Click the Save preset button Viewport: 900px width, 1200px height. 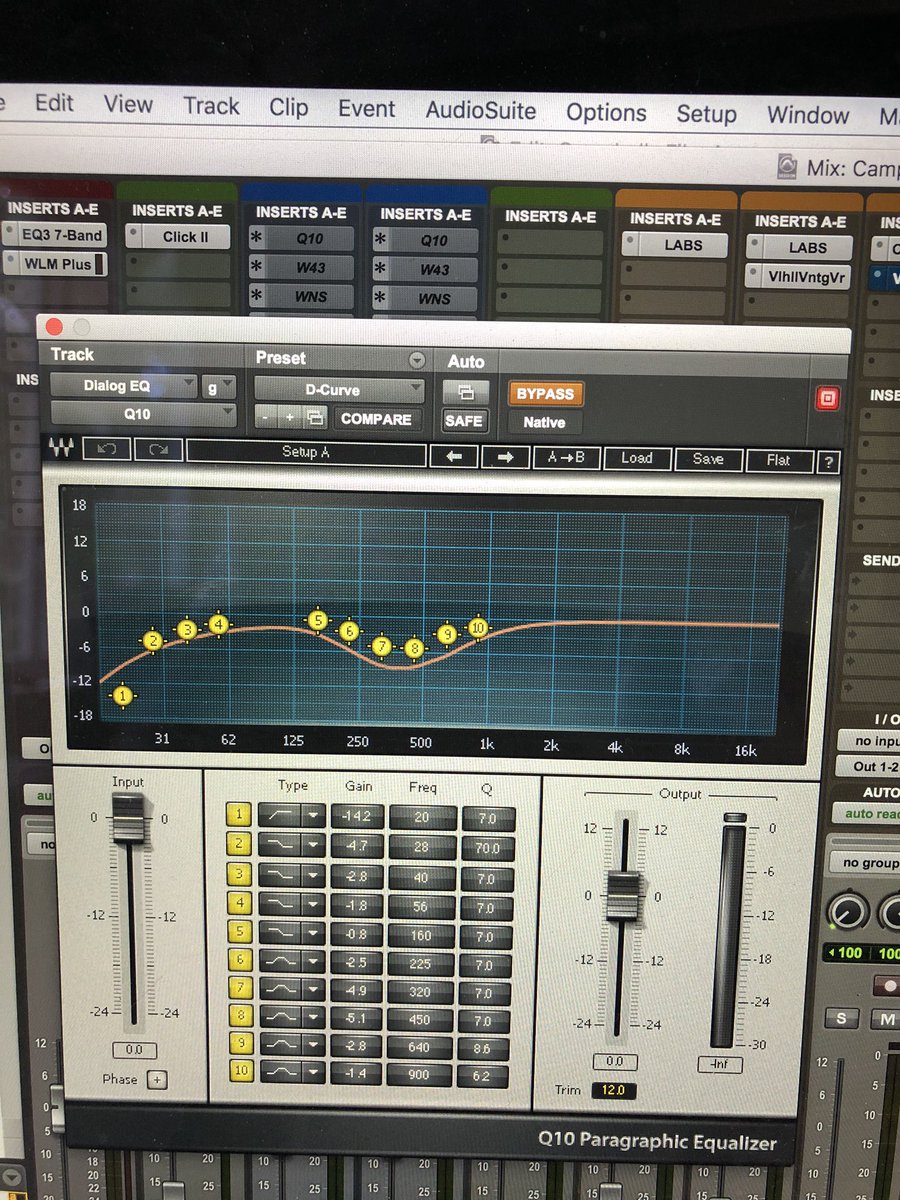point(707,460)
